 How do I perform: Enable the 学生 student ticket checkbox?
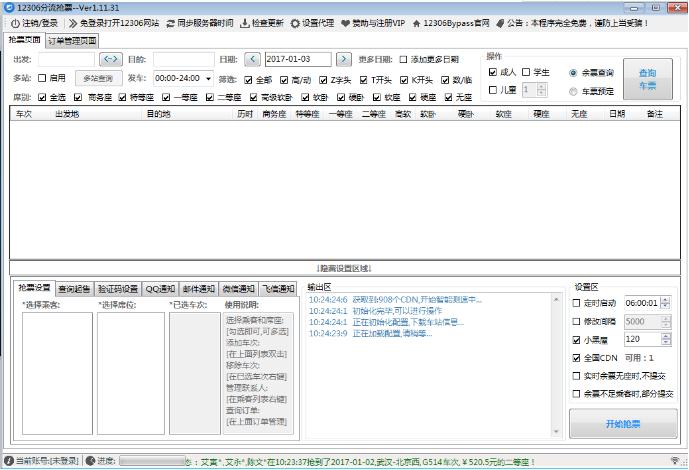click(526, 72)
